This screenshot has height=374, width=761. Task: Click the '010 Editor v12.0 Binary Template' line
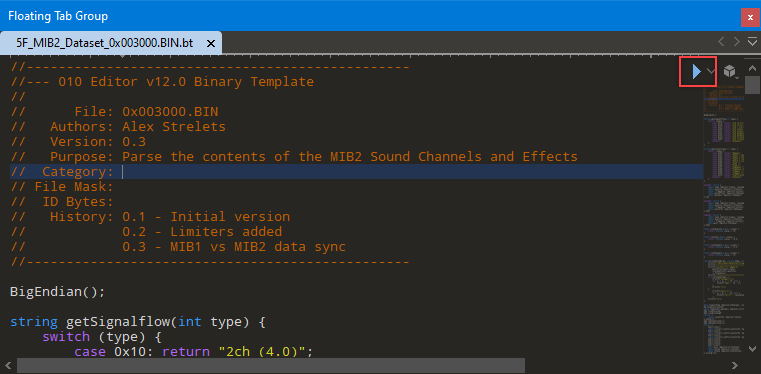pos(163,82)
